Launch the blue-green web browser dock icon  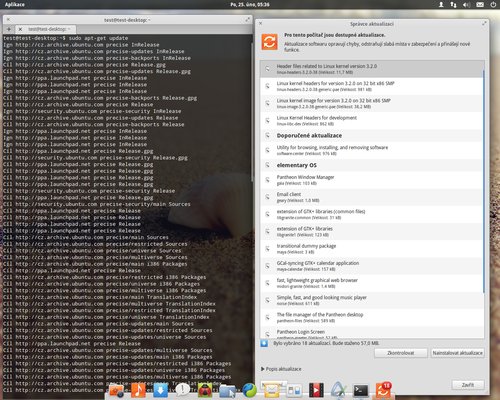click(249, 390)
